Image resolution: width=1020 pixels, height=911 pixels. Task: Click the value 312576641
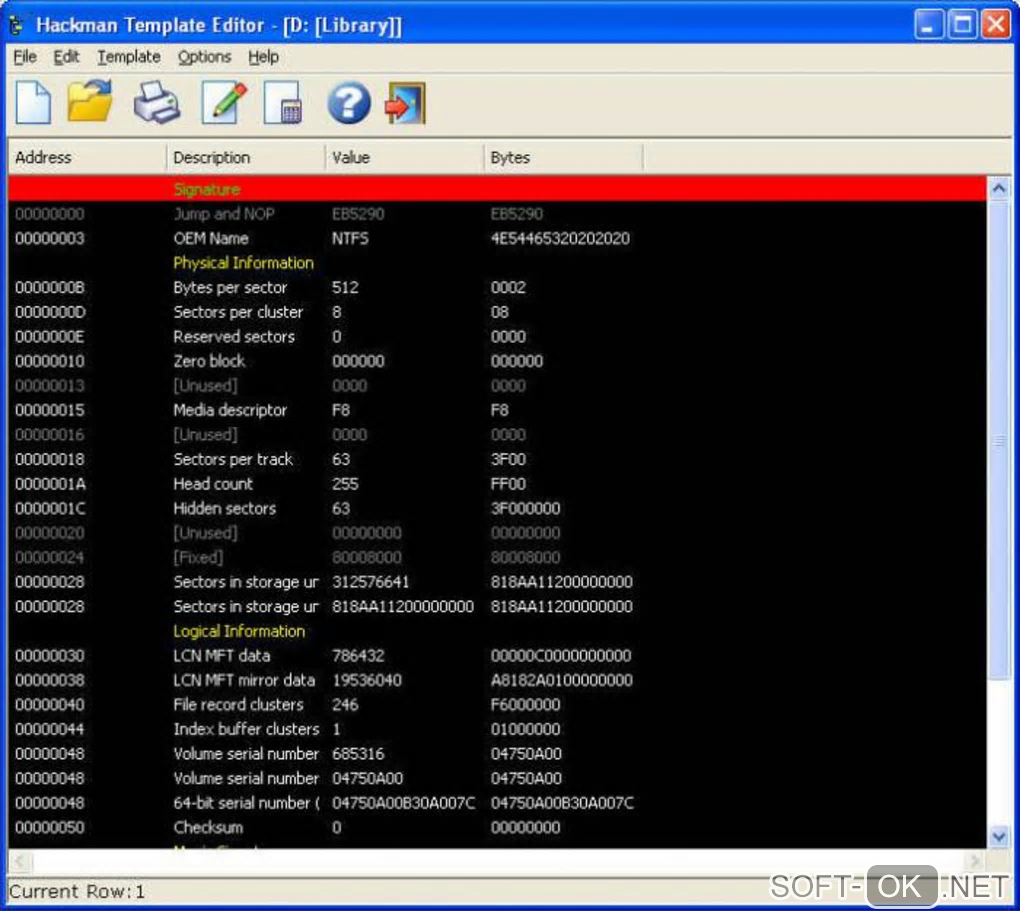[370, 582]
